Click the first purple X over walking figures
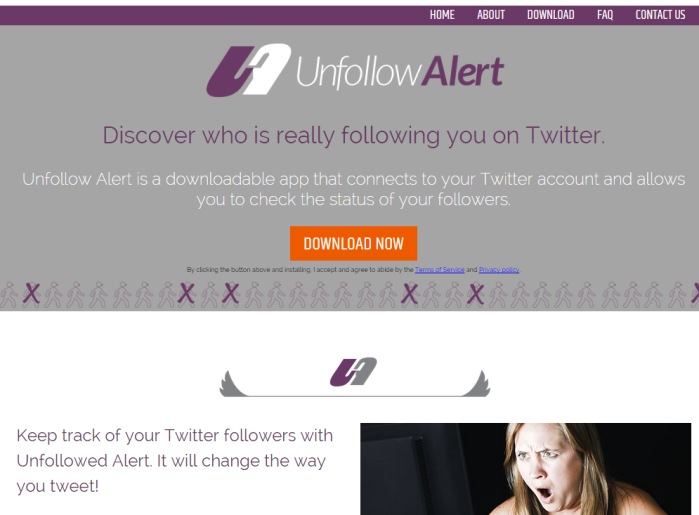The height and width of the screenshot is (515, 699). (31, 294)
